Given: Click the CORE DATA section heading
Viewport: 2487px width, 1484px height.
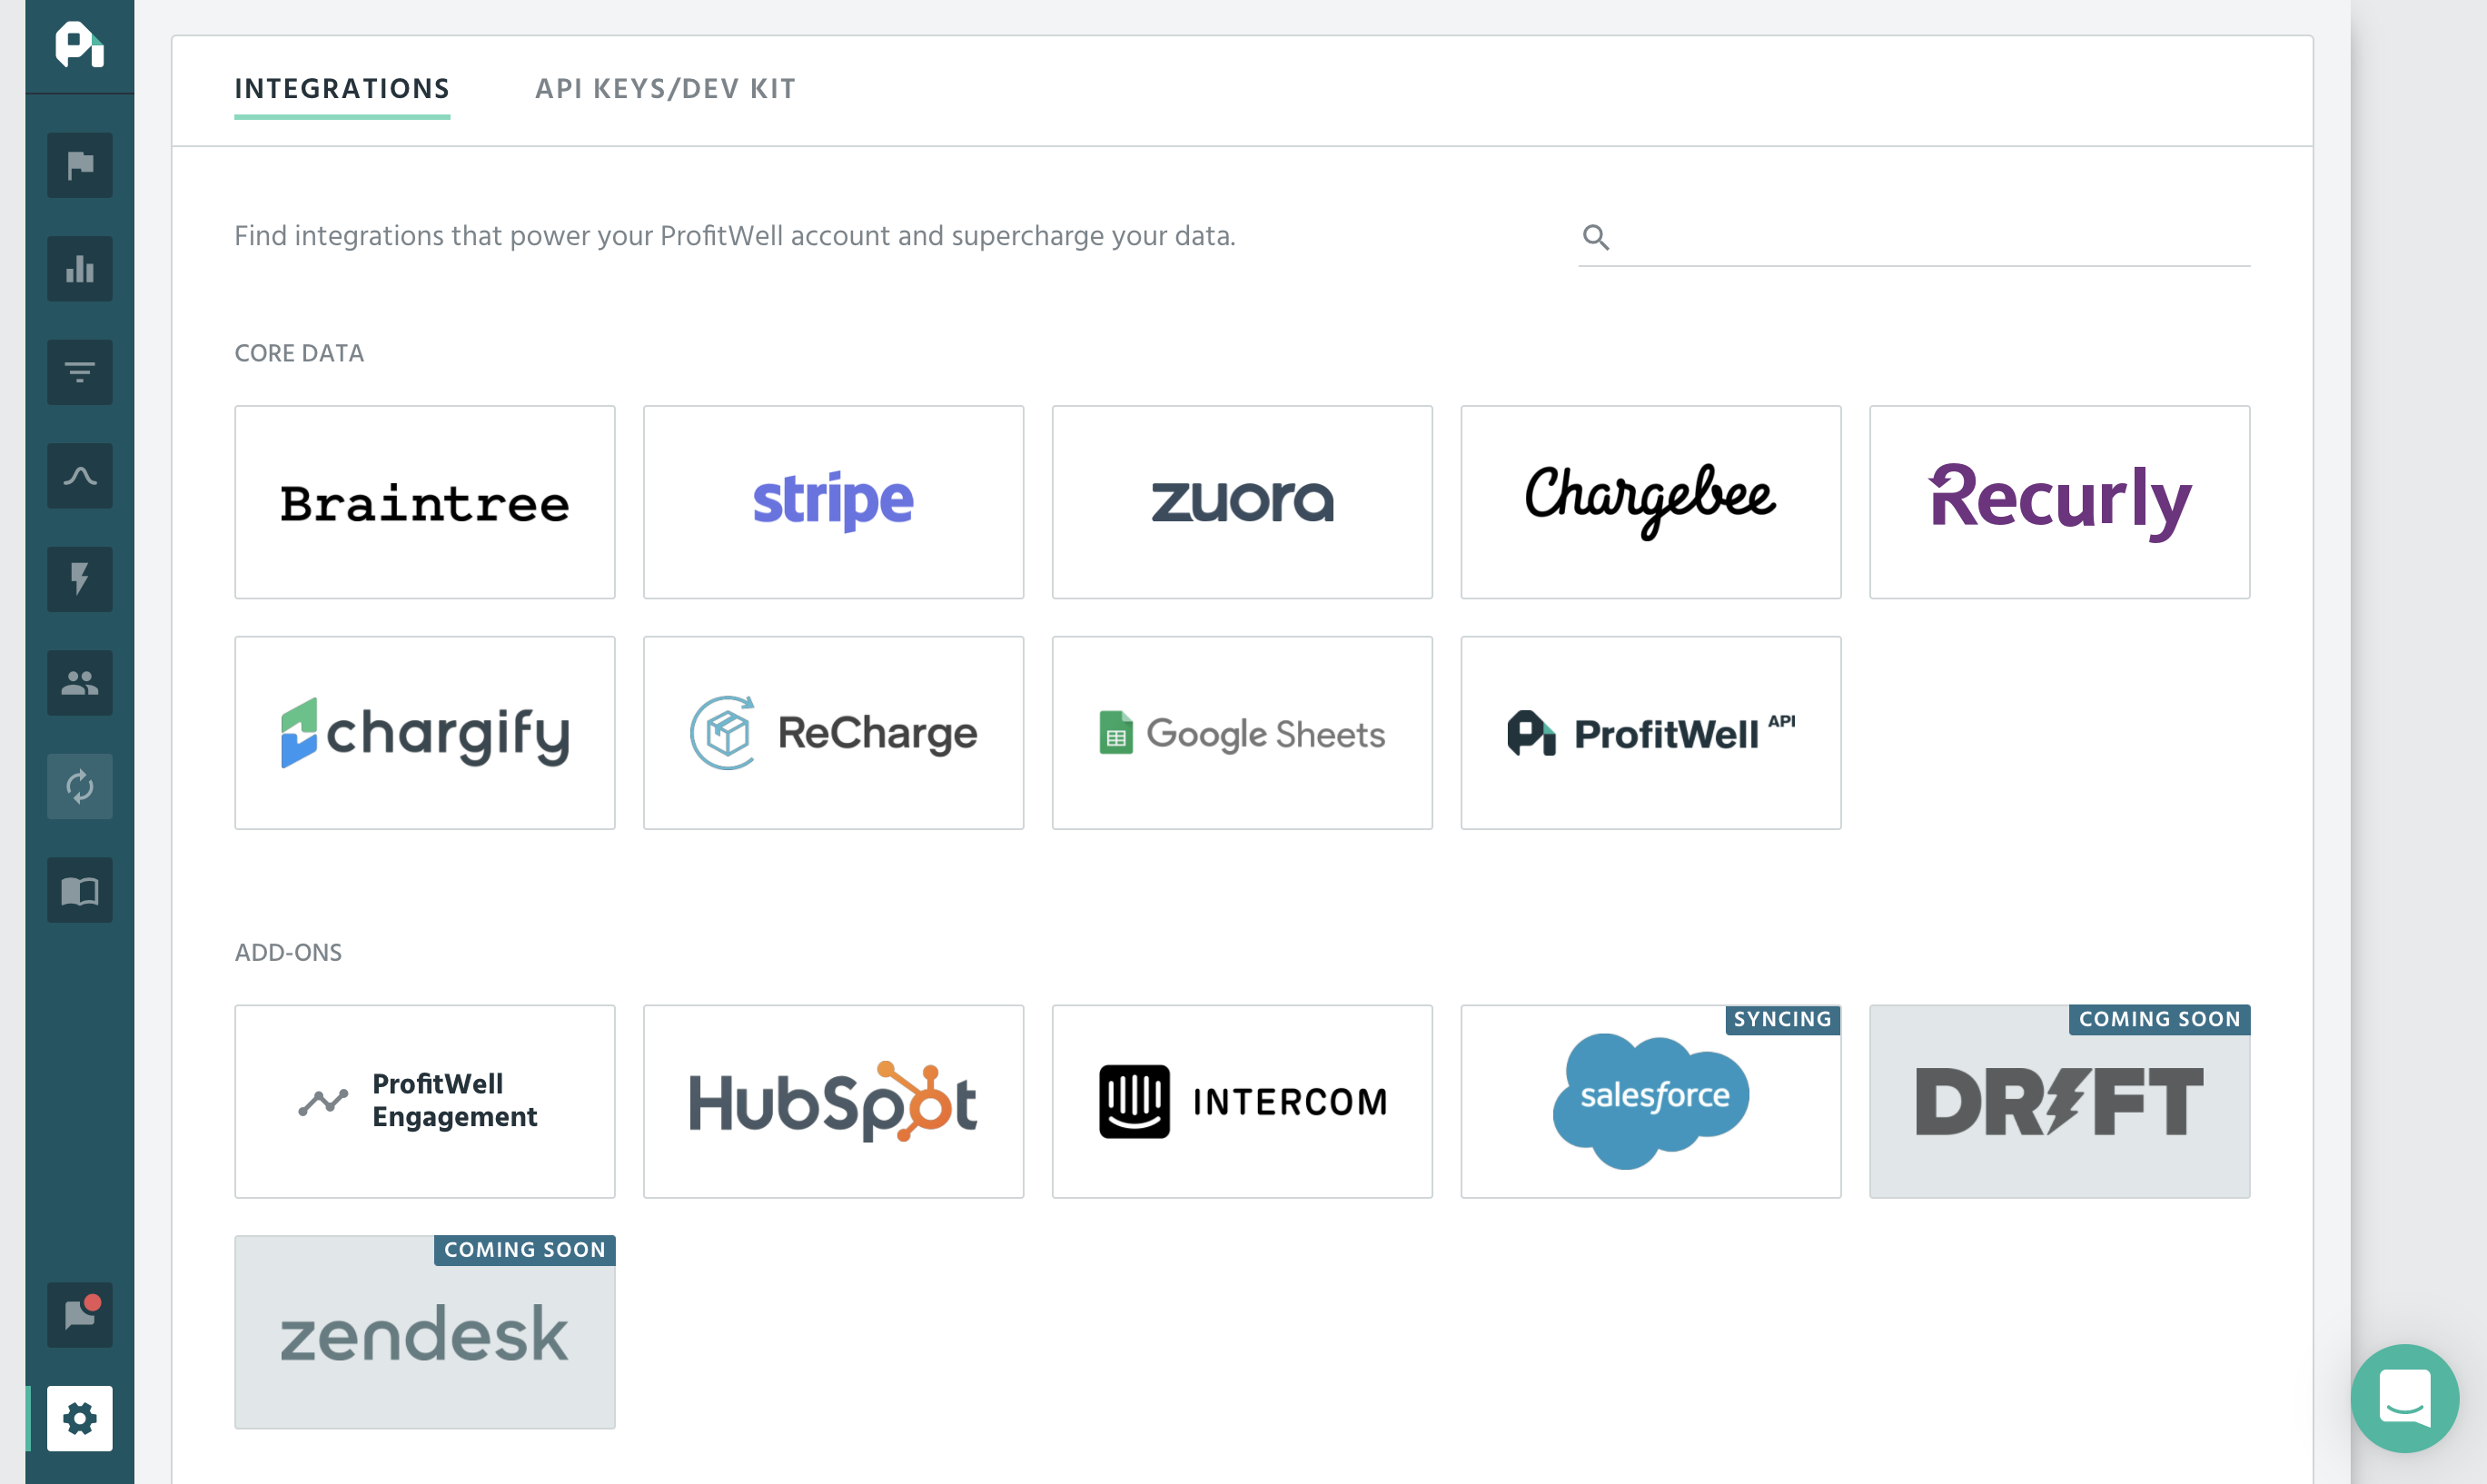Looking at the screenshot, I should tap(299, 354).
